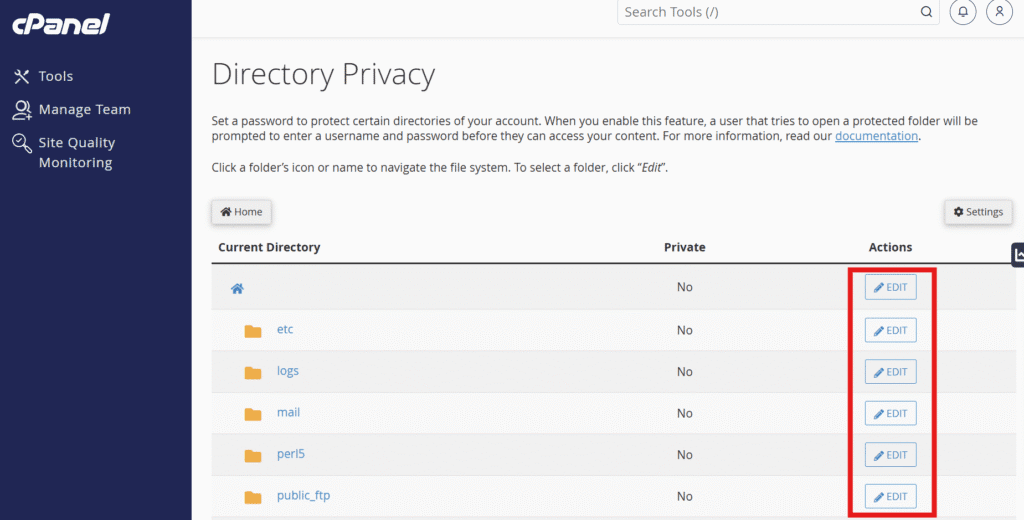The width and height of the screenshot is (1024, 520).
Task: Click the Directory Privacy heading
Action: 323,75
